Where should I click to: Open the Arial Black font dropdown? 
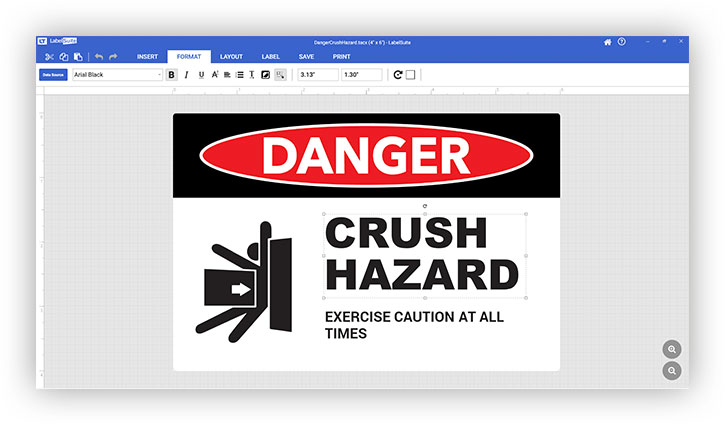pos(115,75)
